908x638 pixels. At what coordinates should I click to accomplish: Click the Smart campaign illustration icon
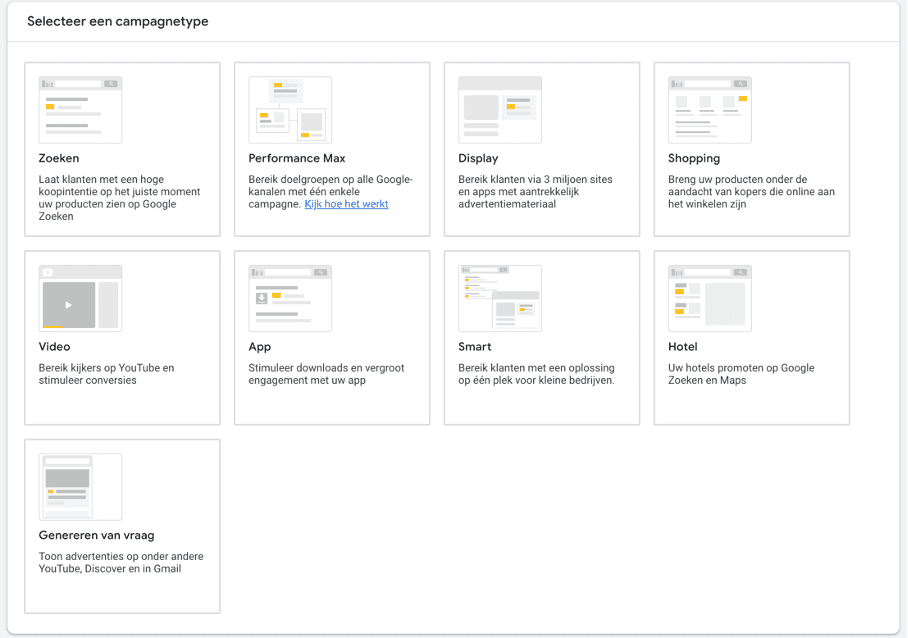pos(500,298)
